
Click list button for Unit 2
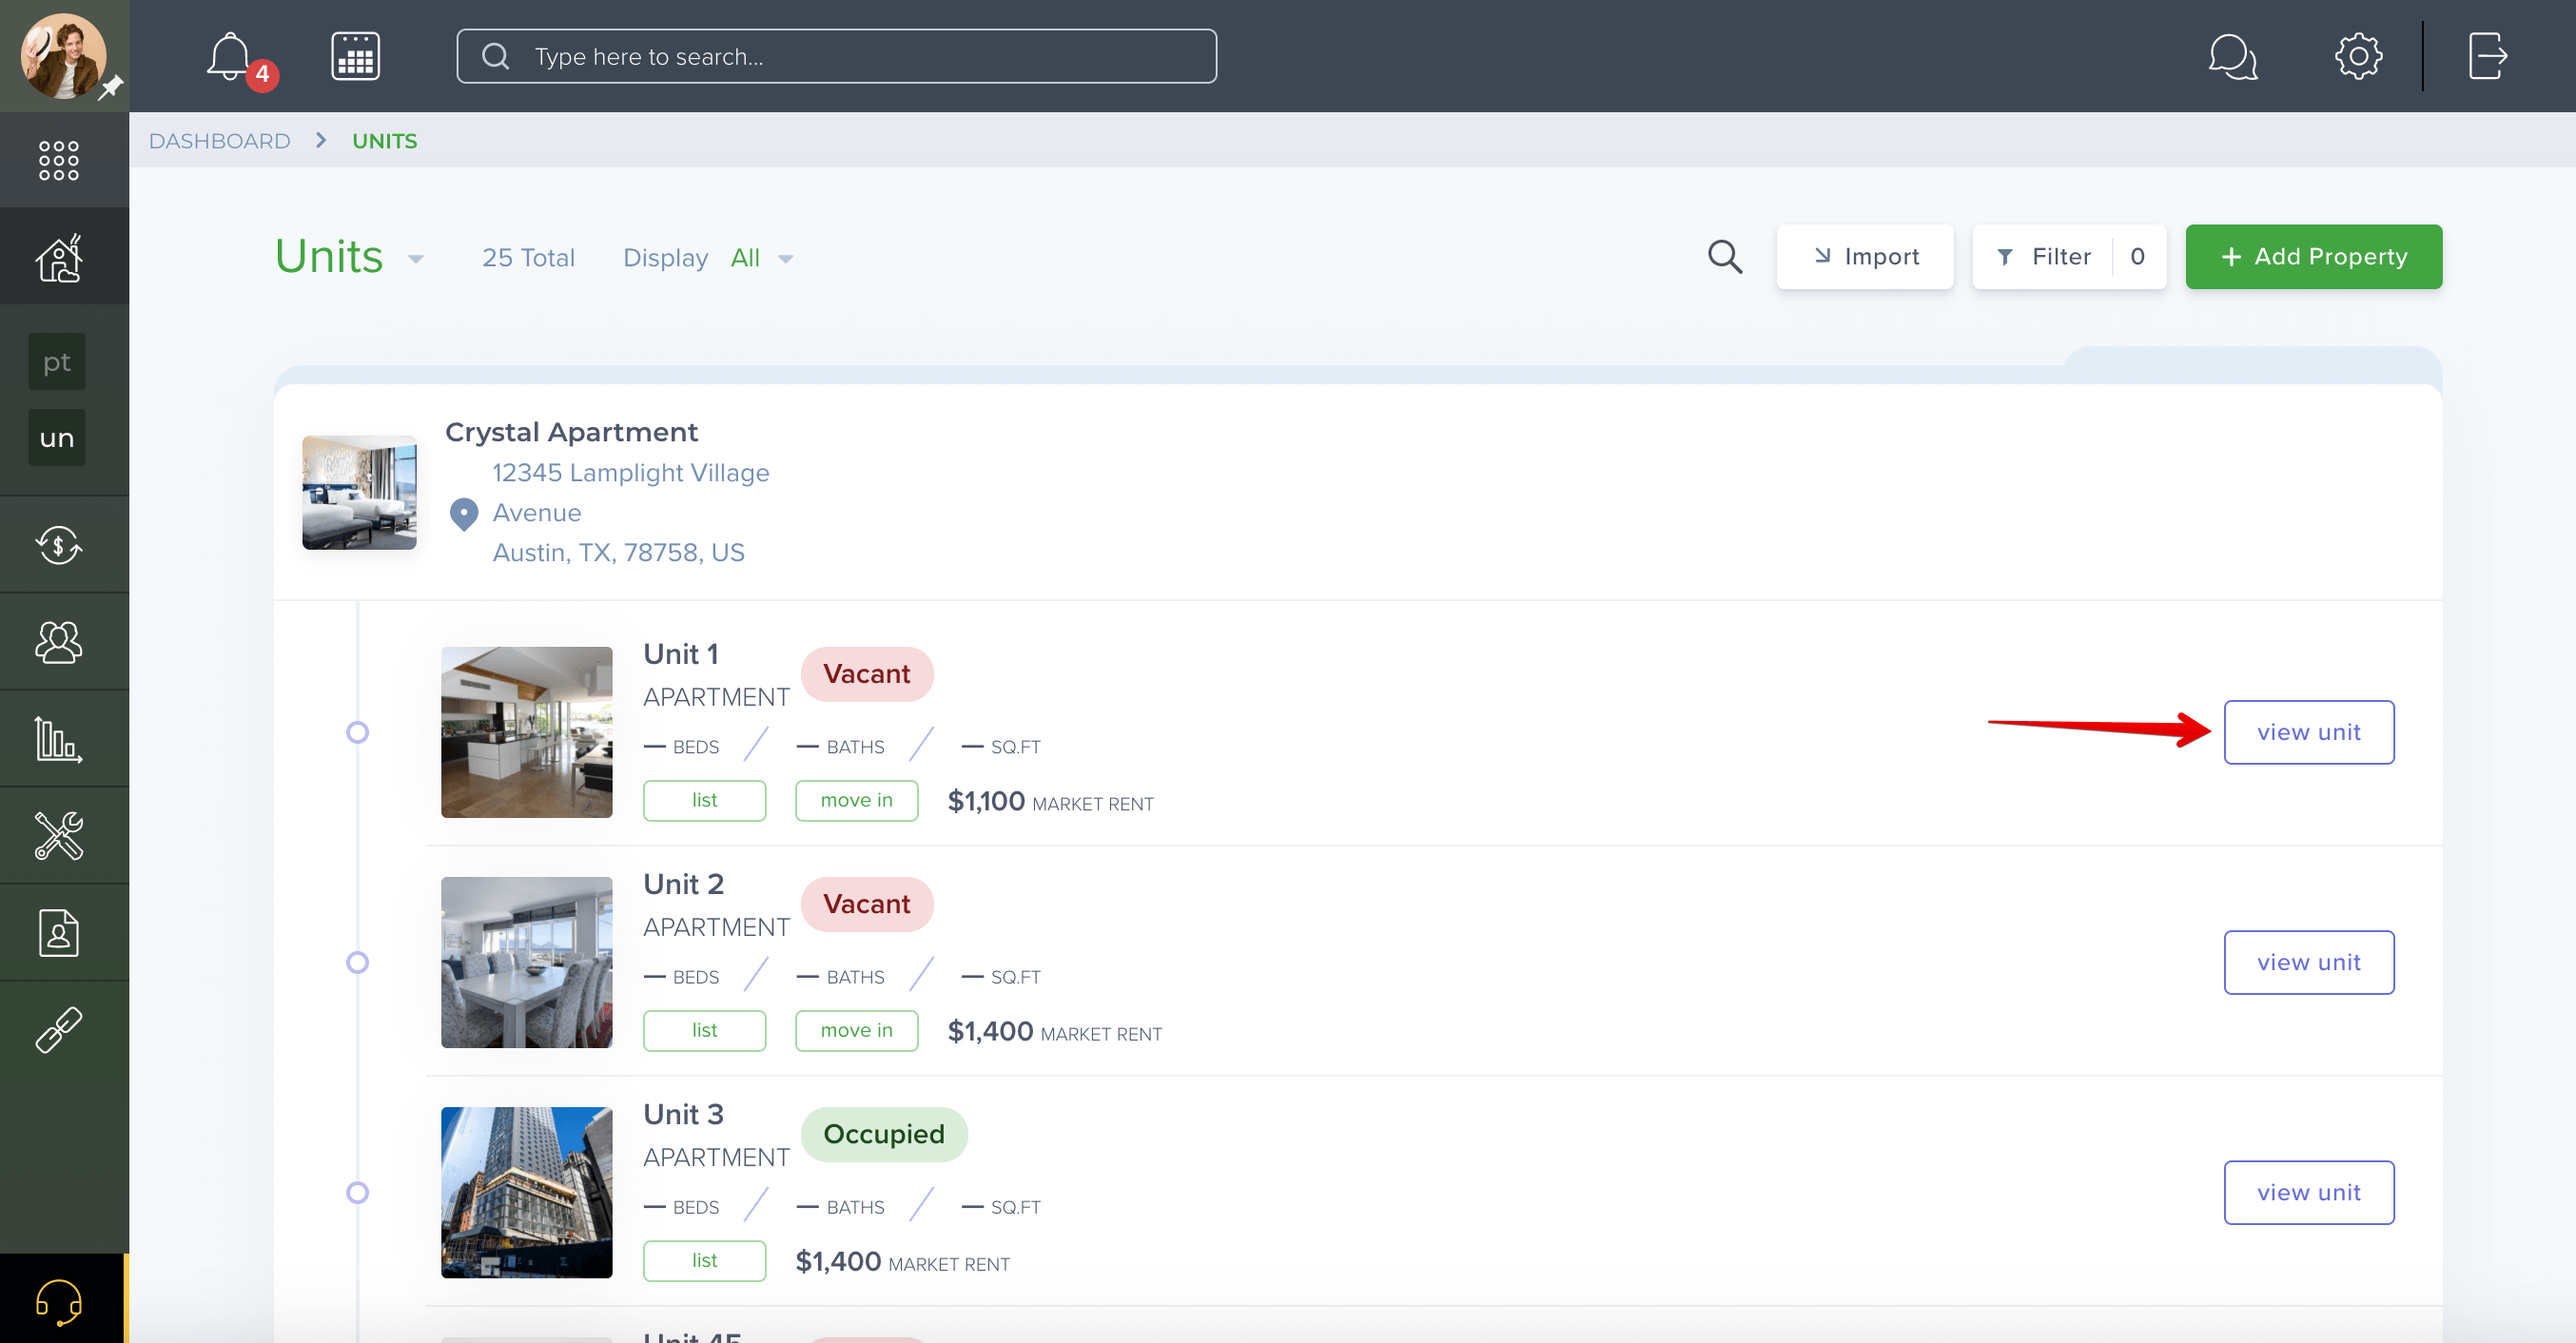(x=704, y=1030)
